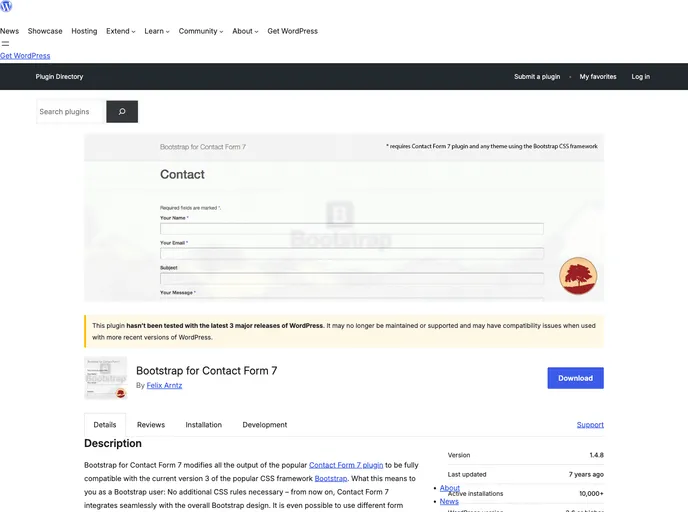Click the 'Description' heading

(113, 443)
